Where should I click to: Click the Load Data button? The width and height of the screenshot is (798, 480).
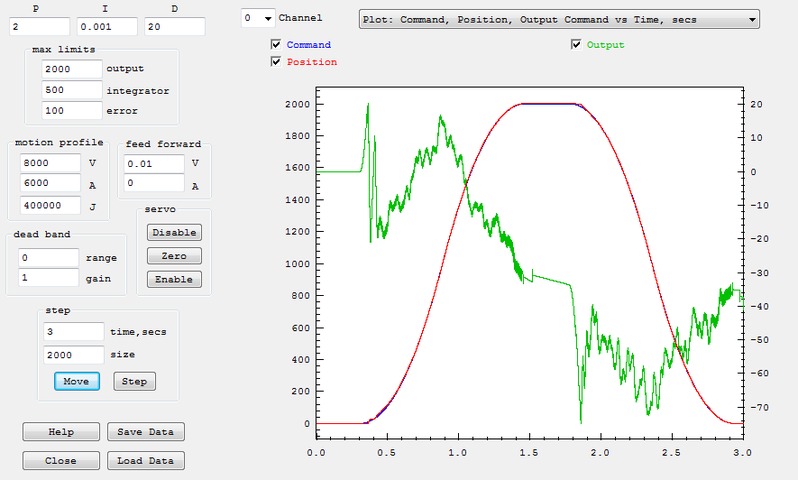145,461
